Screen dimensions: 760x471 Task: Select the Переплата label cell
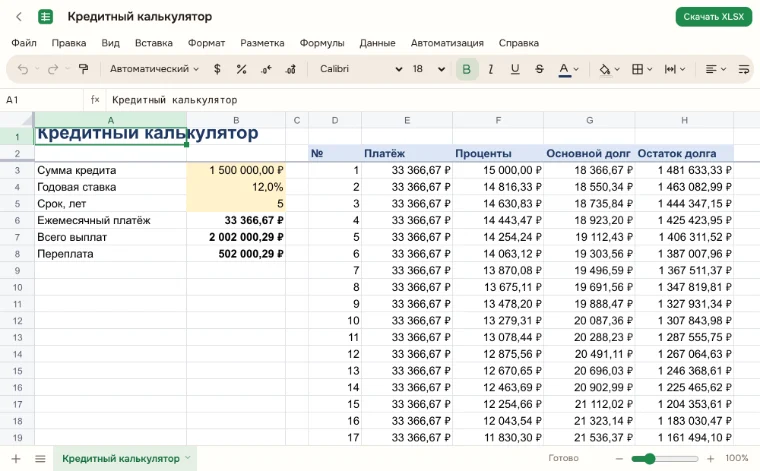coord(111,254)
